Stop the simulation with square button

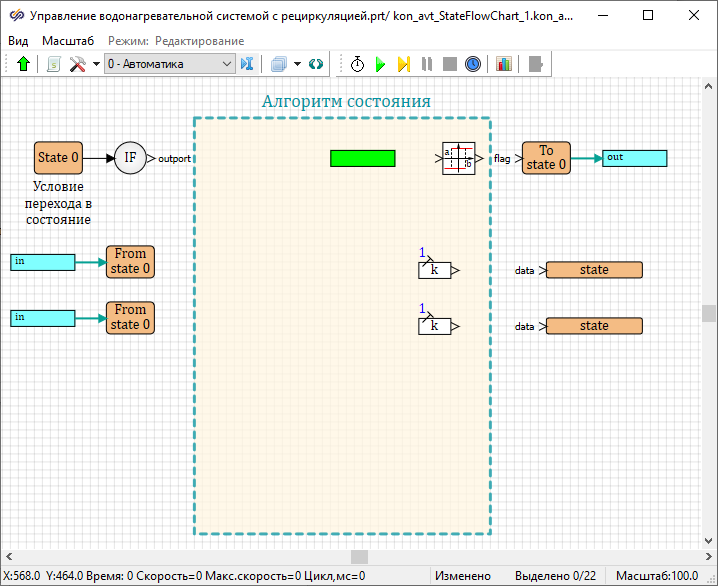(x=450, y=64)
